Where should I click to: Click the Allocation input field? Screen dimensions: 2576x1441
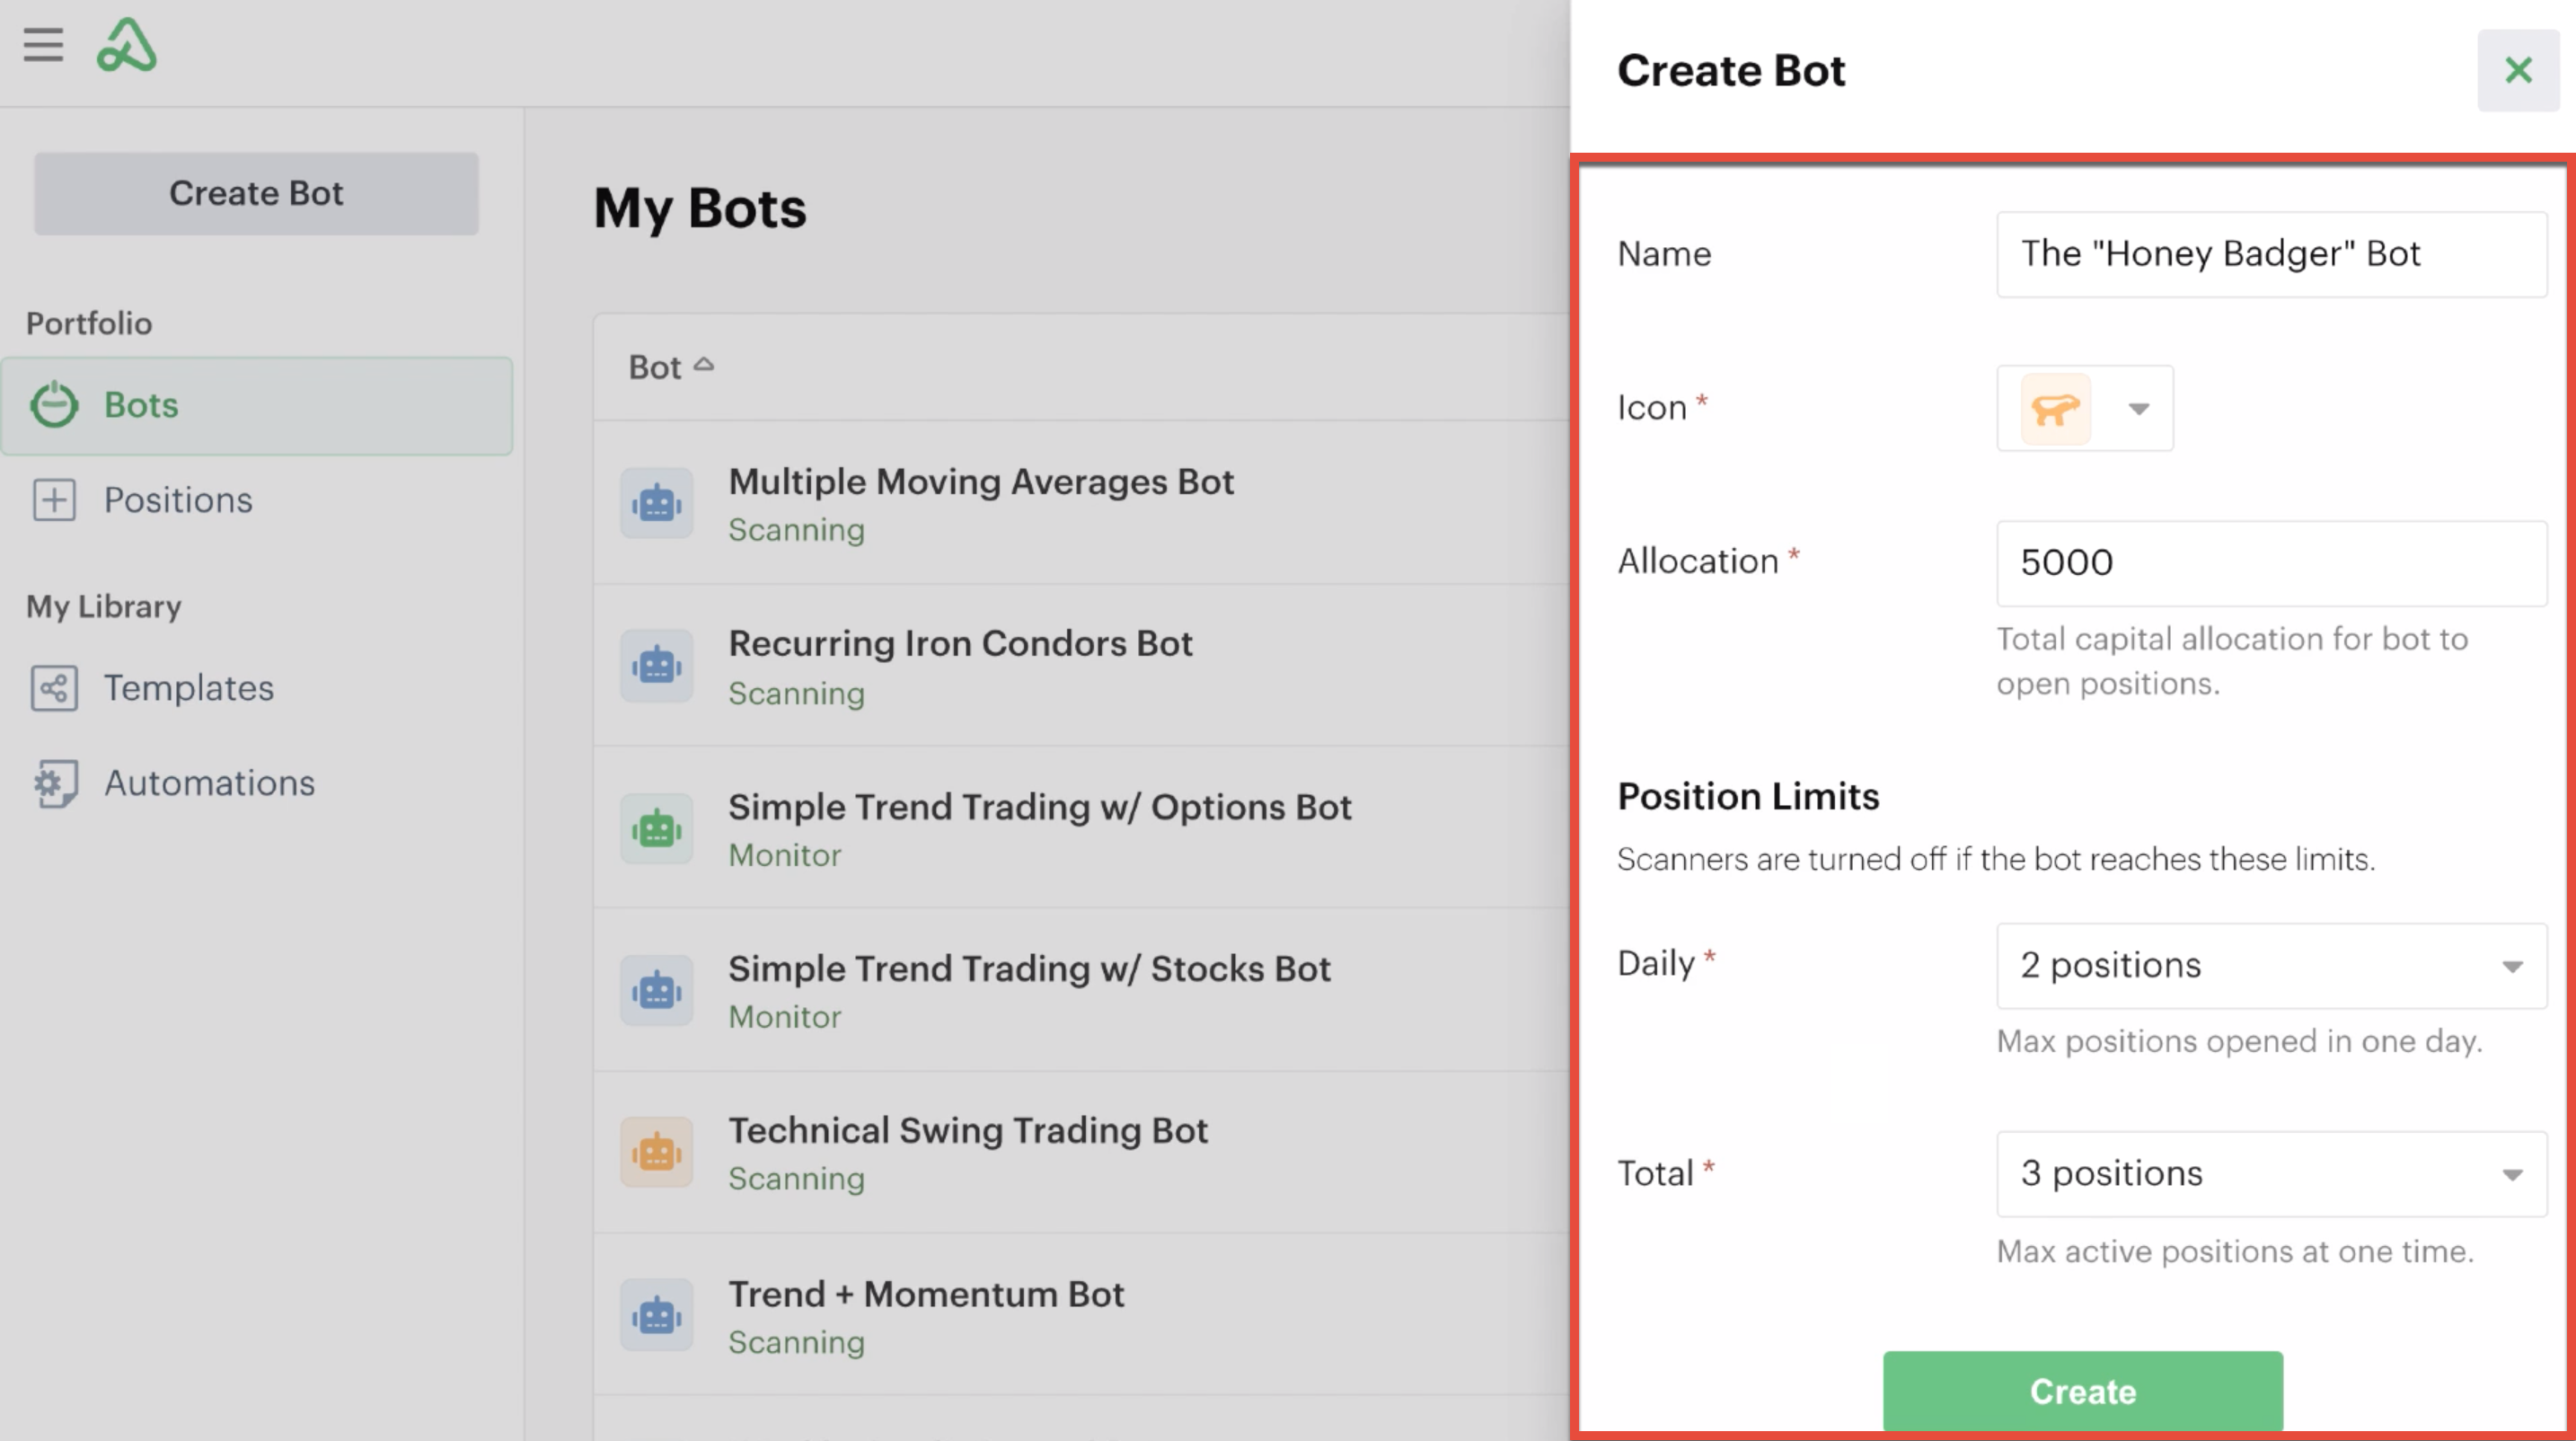(2272, 563)
